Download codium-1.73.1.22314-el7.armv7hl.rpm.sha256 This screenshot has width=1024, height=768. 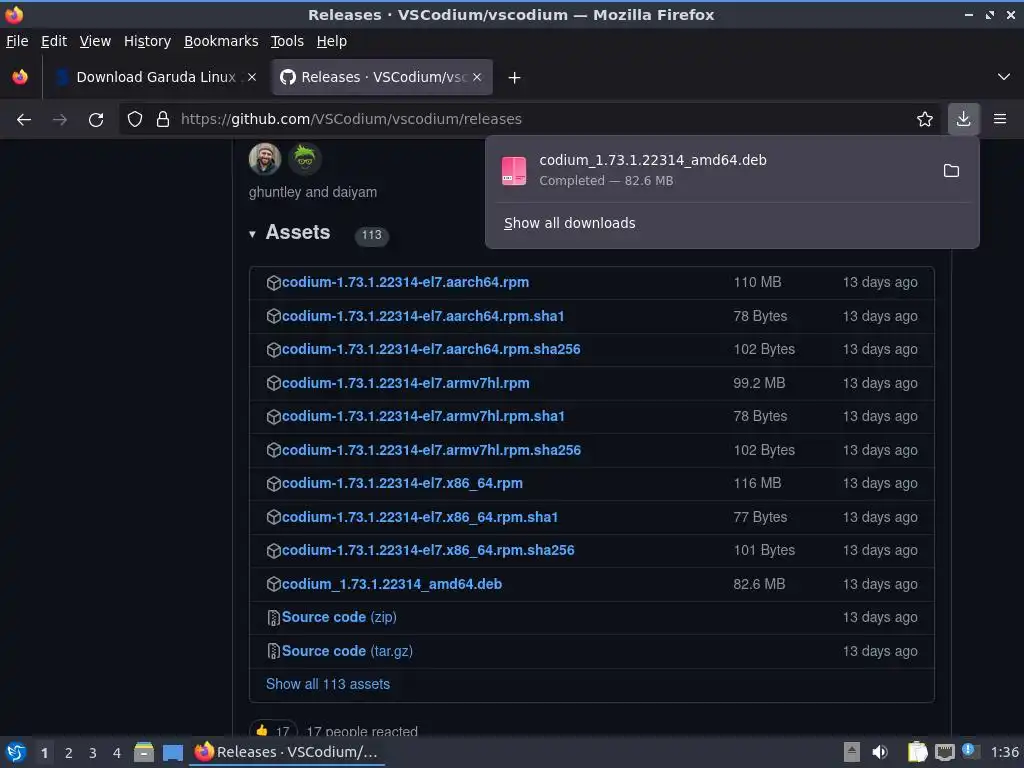tap(432, 450)
